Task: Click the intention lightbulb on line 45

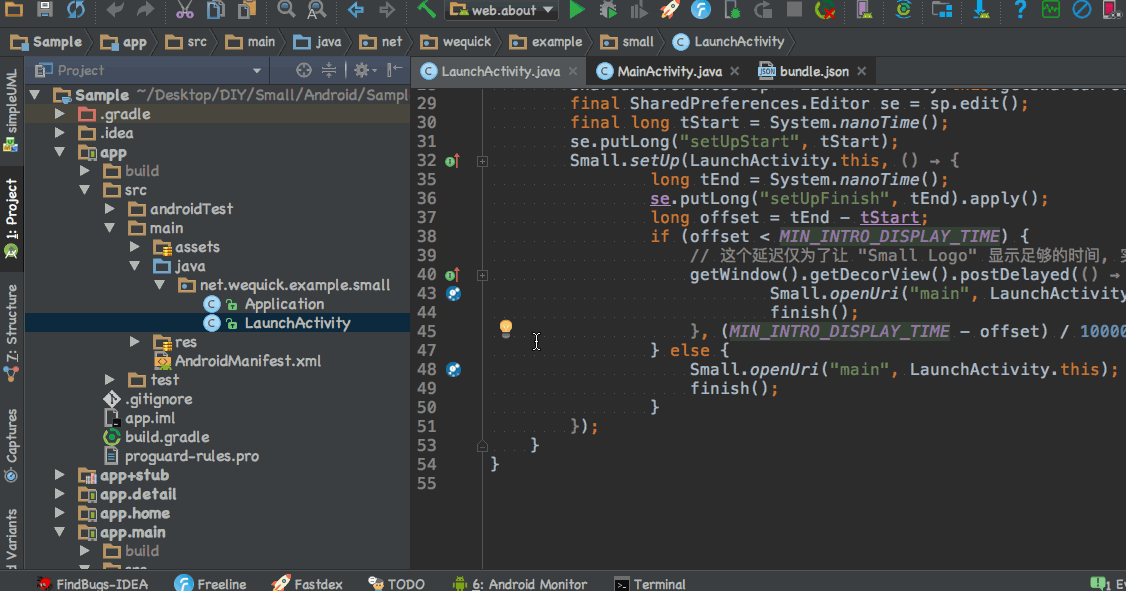Action: pyautogui.click(x=506, y=328)
